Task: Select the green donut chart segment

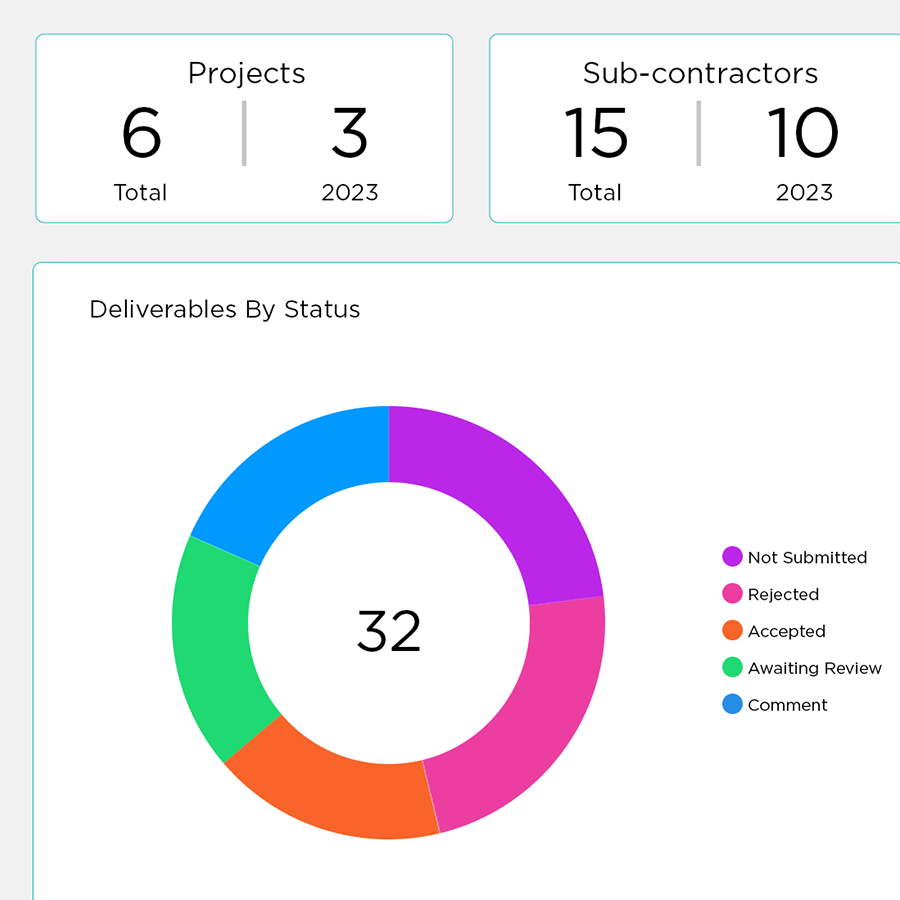Action: click(x=215, y=640)
